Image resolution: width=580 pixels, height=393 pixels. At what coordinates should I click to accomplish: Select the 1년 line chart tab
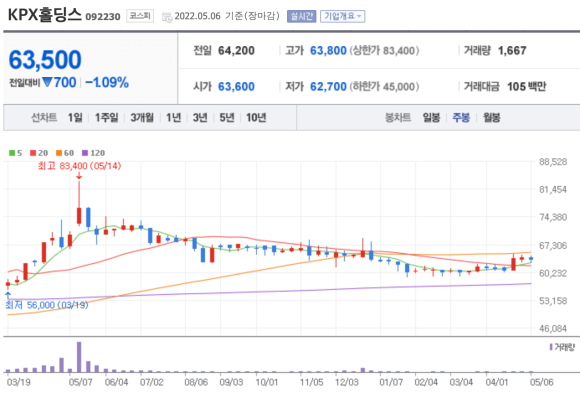pos(173,118)
